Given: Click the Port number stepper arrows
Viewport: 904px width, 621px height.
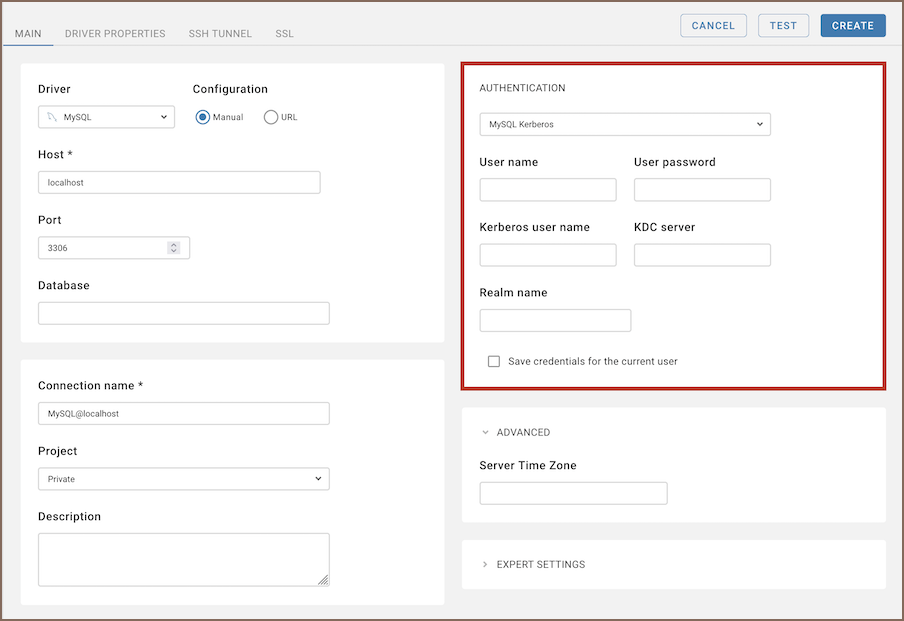Looking at the screenshot, I should pyautogui.click(x=173, y=247).
